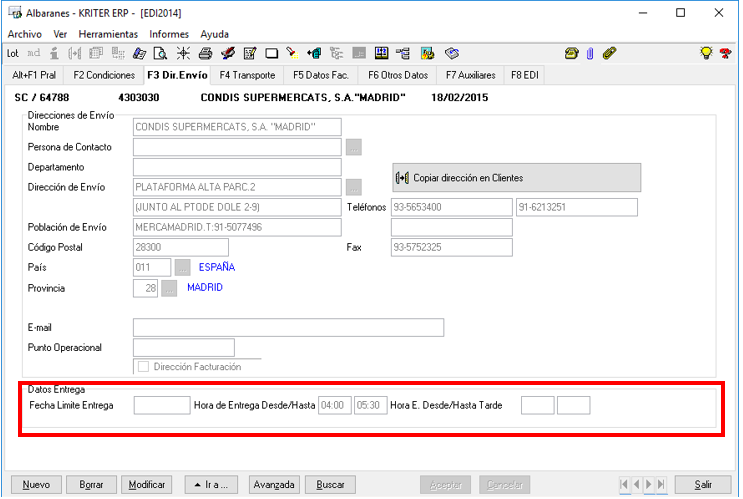
Task: Click the yellow telephone icon
Action: (571, 54)
